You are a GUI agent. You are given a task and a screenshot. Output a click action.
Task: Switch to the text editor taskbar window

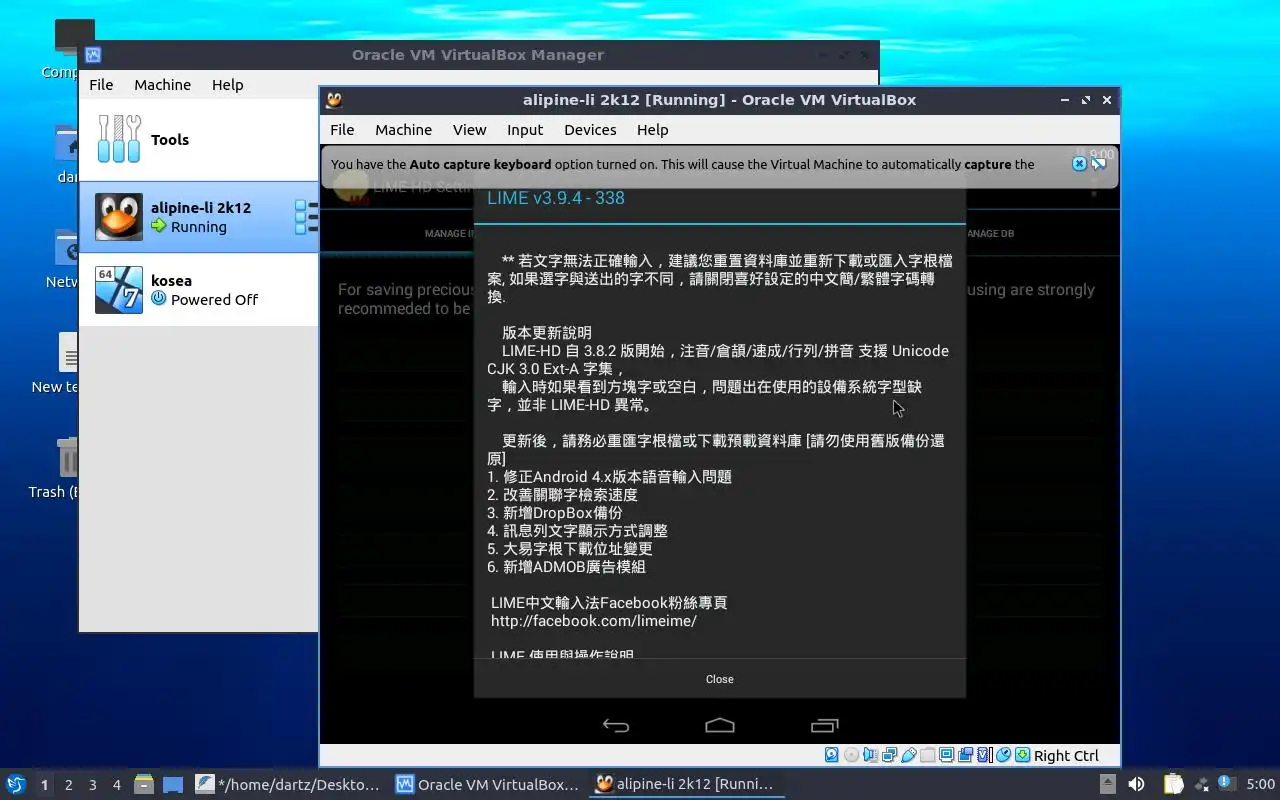[x=288, y=785]
